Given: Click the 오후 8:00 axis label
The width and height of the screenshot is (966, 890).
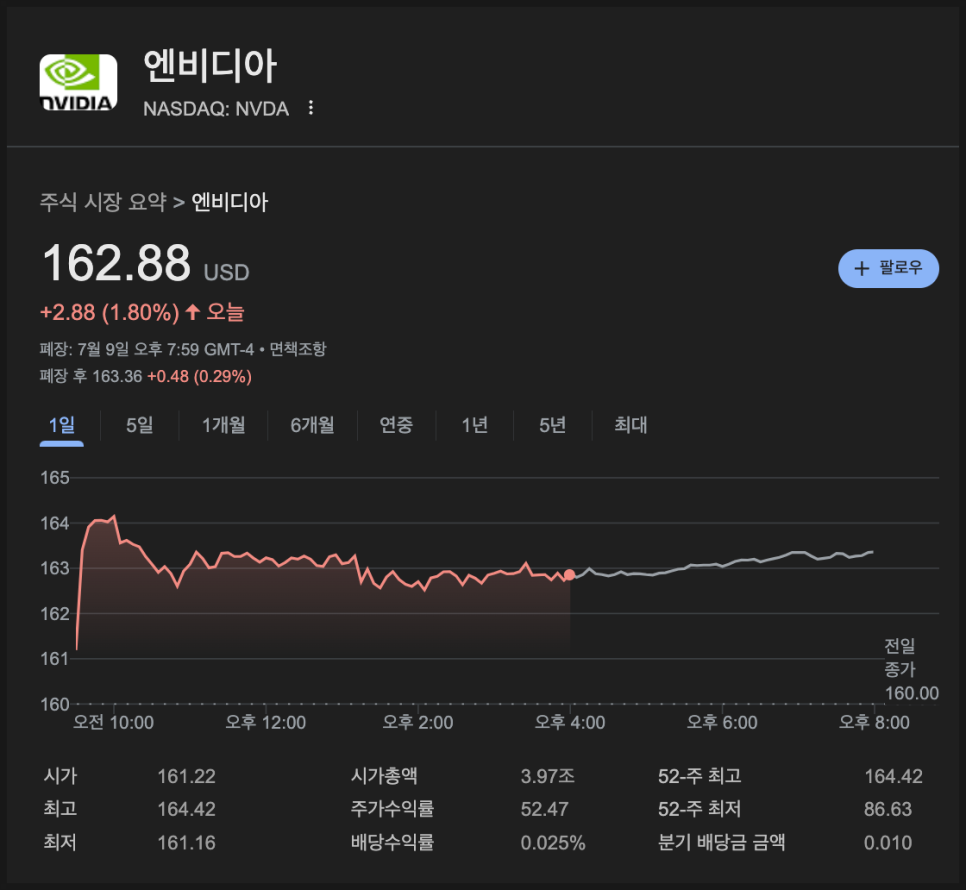Looking at the screenshot, I should pyautogui.click(x=874, y=722).
